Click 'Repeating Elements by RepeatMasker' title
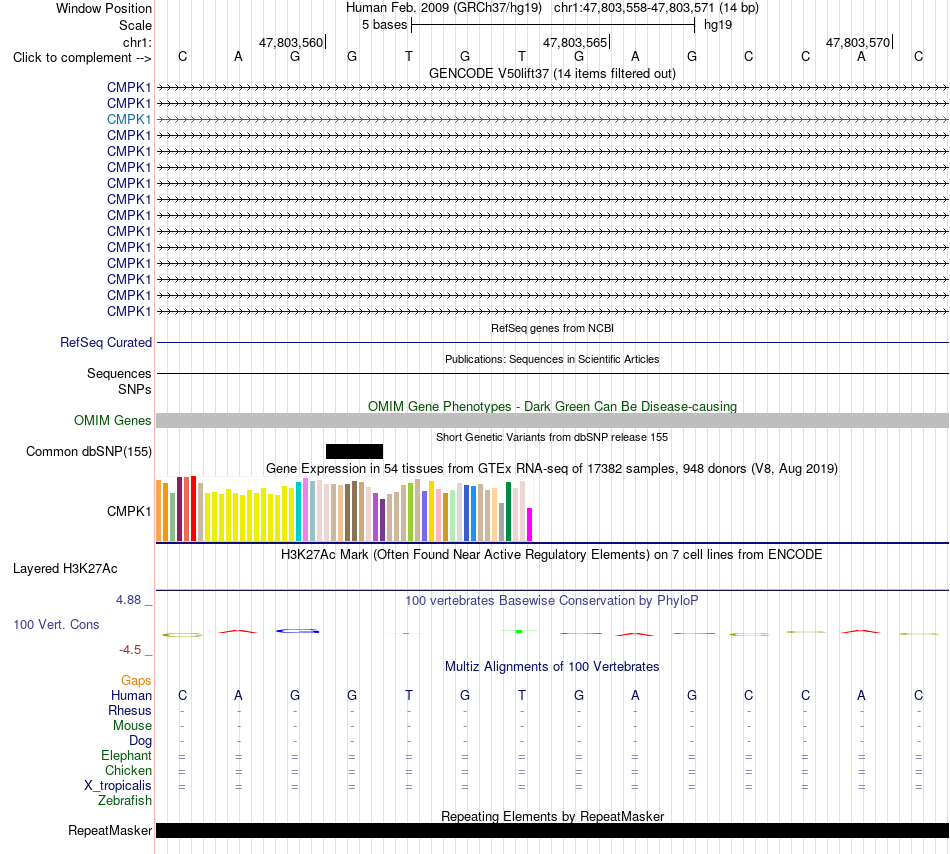 tap(552, 816)
